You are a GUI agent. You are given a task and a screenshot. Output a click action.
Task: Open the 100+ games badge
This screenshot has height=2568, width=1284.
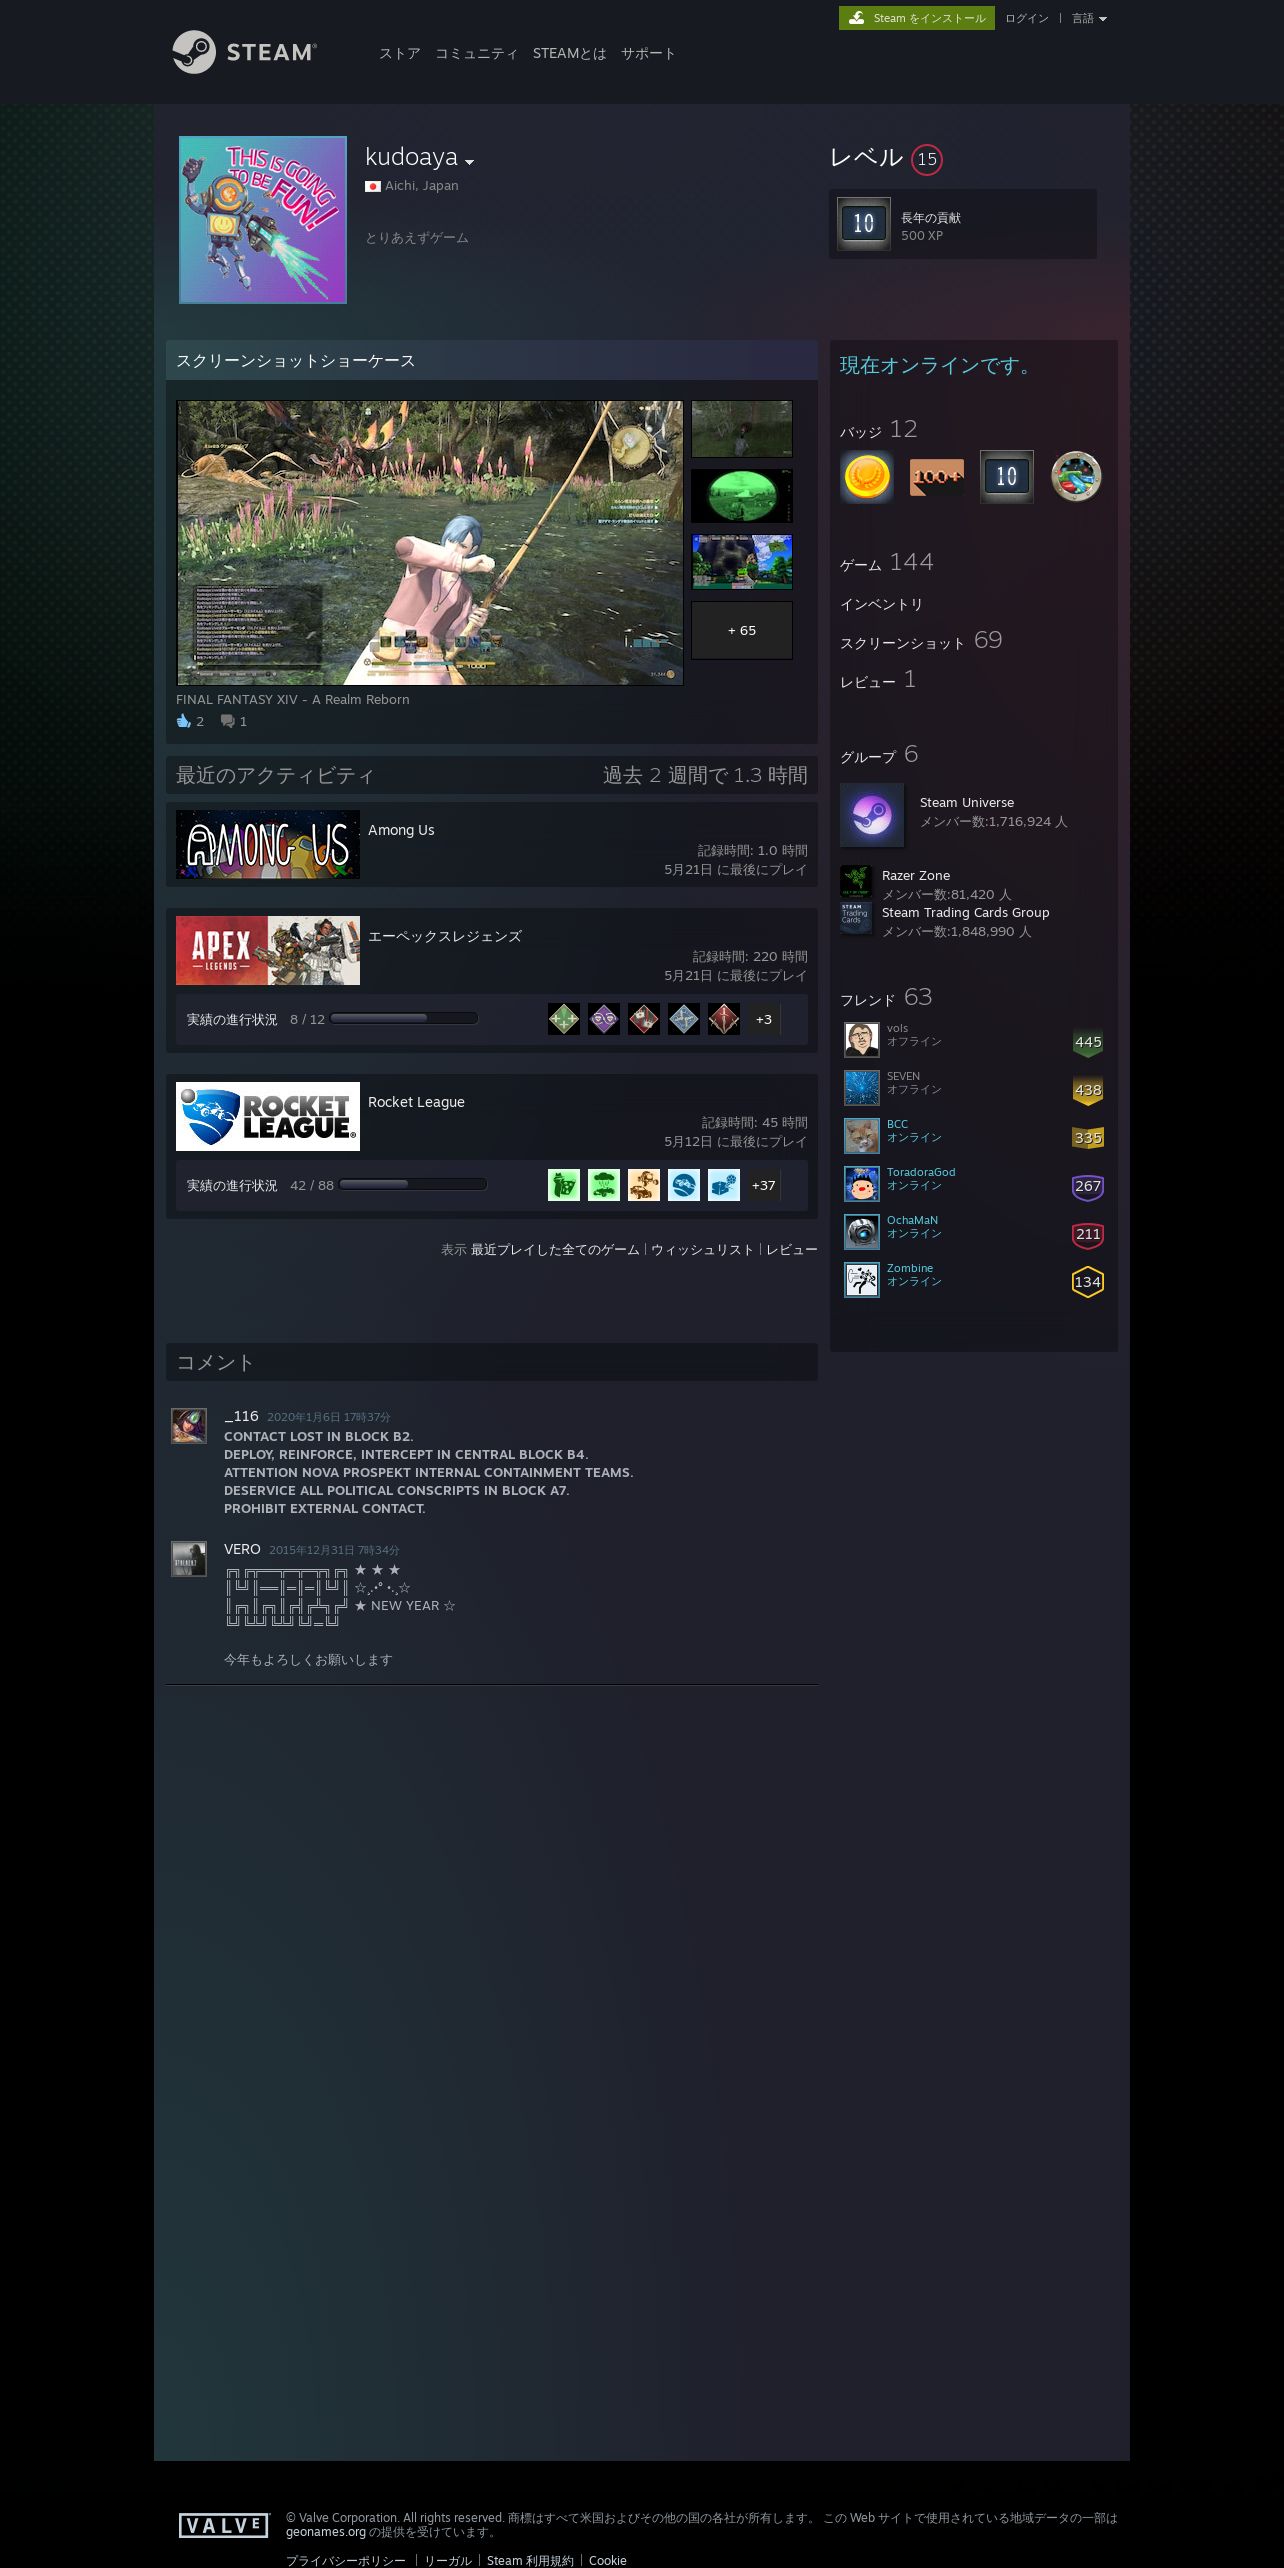[937, 476]
